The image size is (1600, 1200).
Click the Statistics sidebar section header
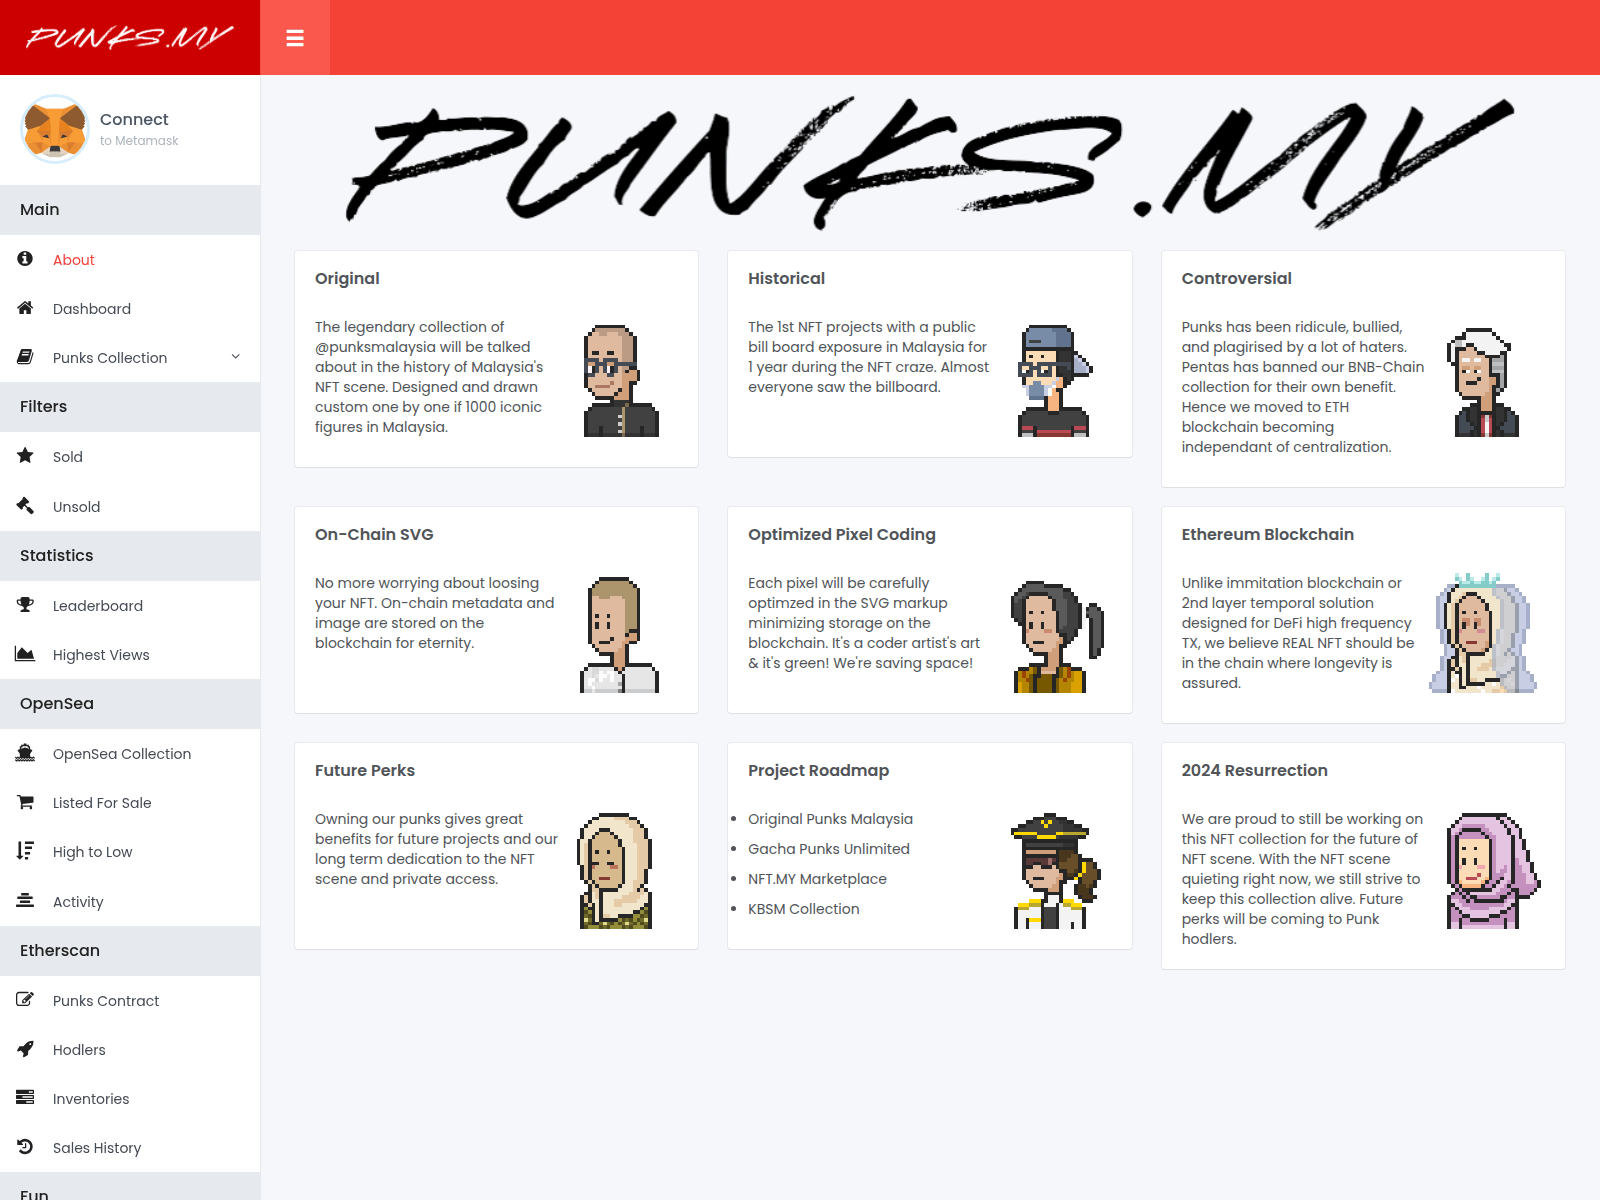click(130, 556)
